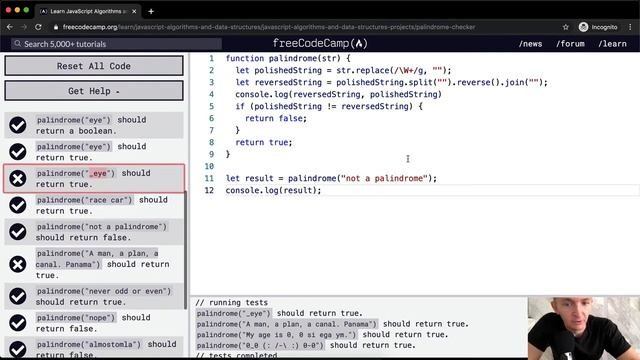Click failed X icon for "A man, a plan" test
Viewport: 640px width, 360px height.
click(x=18, y=264)
